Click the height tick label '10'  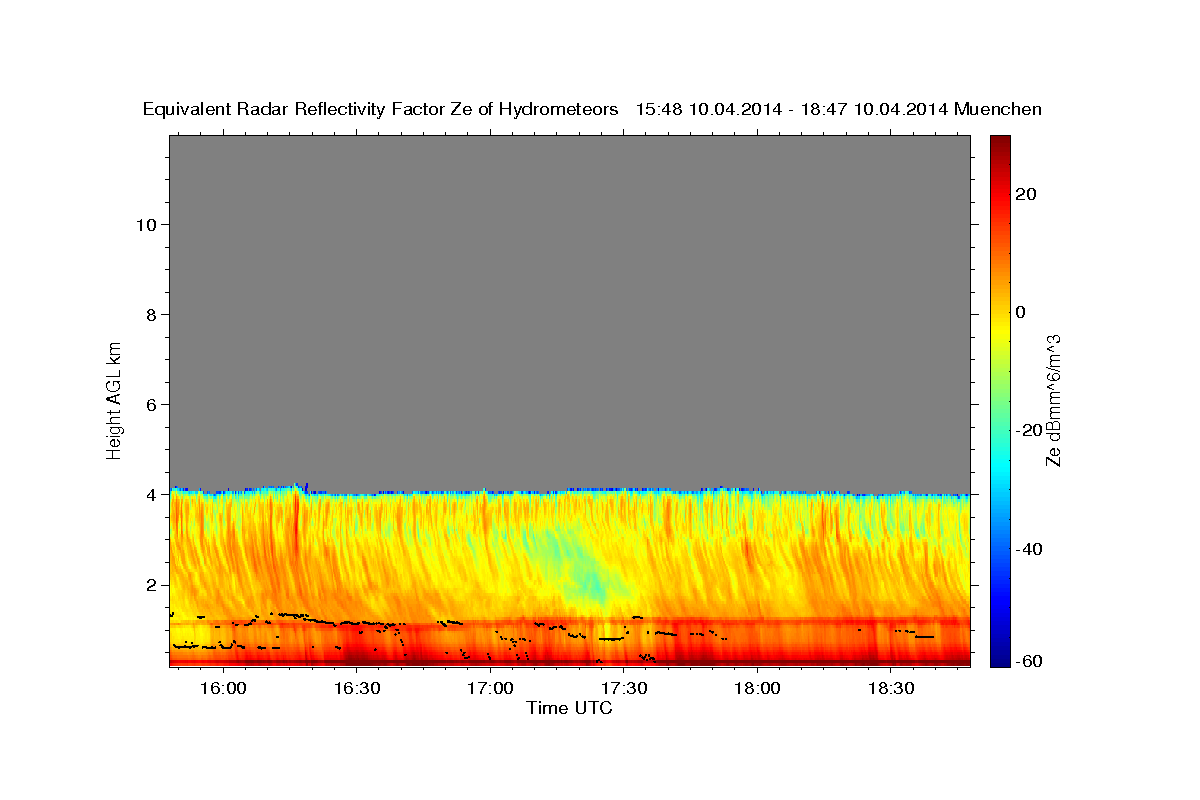pos(146,224)
